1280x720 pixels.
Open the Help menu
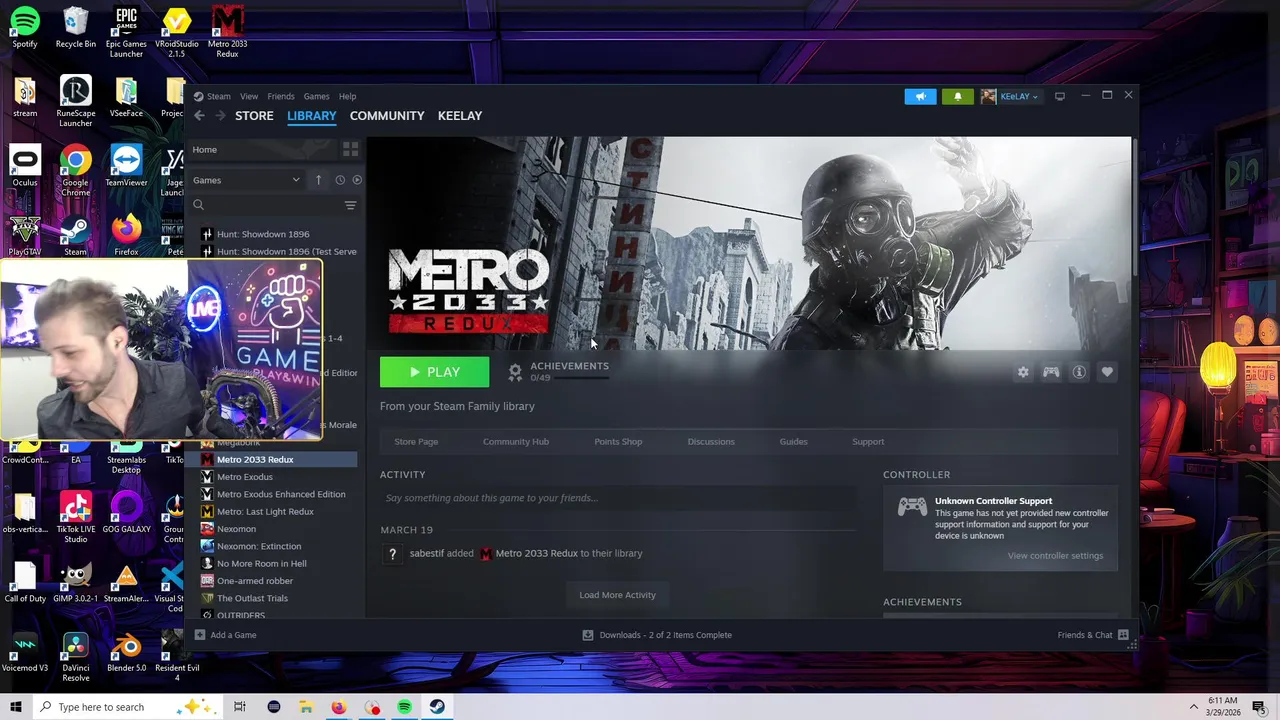347,96
